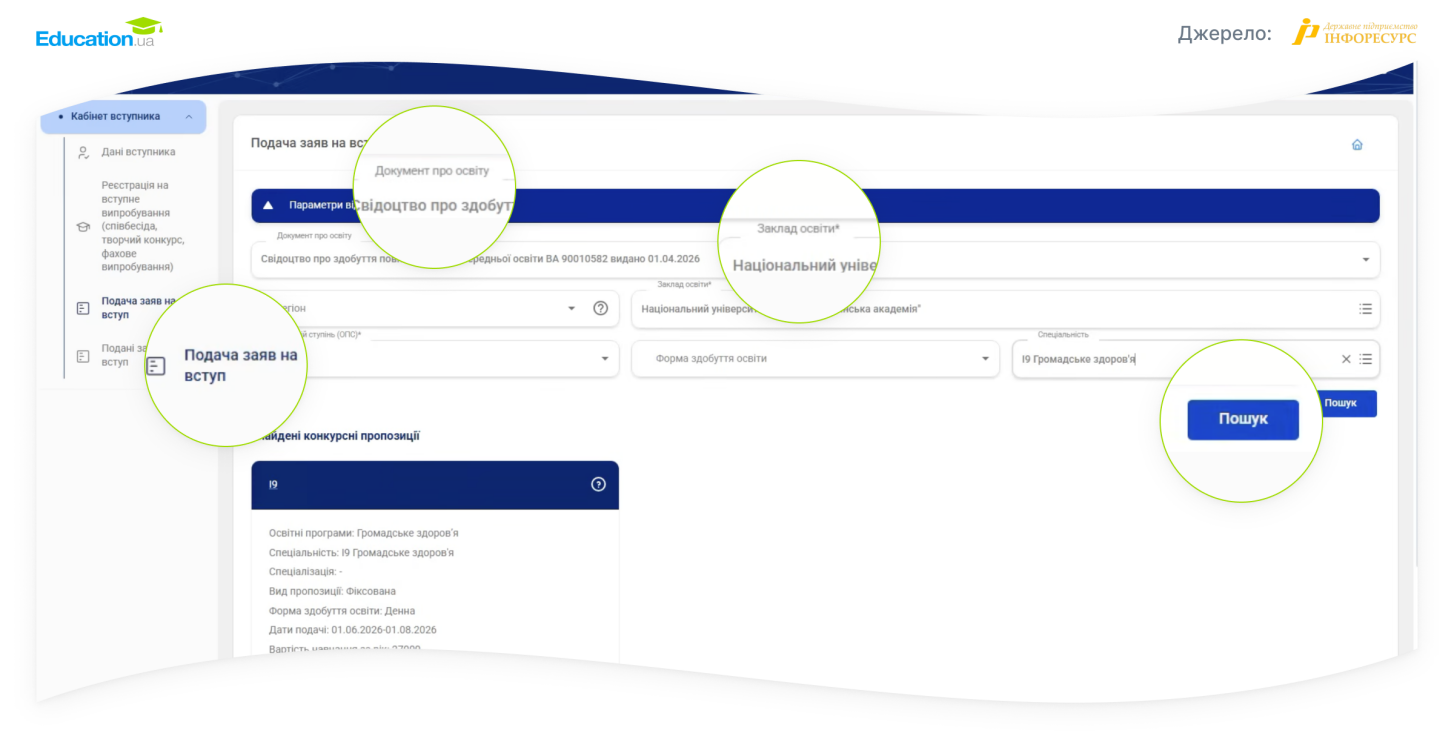Click the Education.ua logo
The image size is (1454, 733).
coord(99,34)
